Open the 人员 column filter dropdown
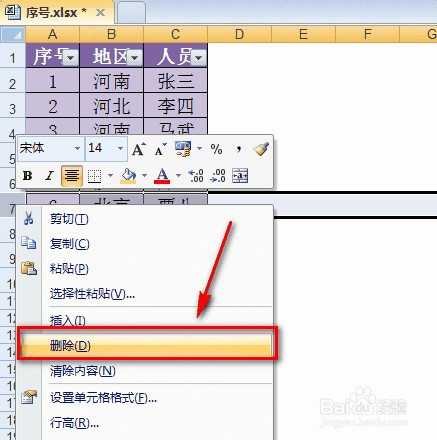The width and height of the screenshot is (437, 440). [x=199, y=58]
